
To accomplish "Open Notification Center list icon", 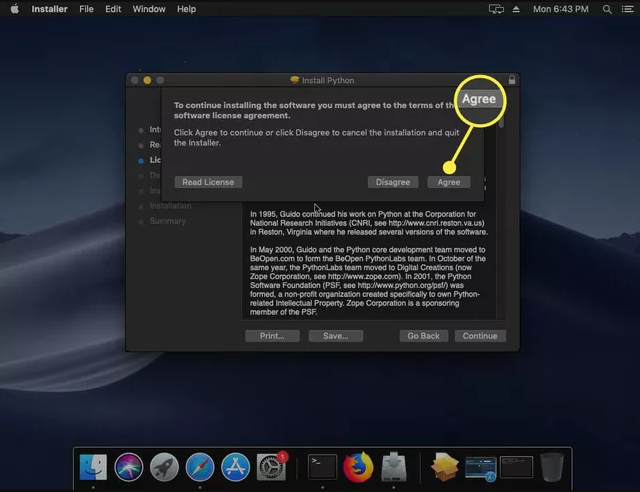I will tap(627, 9).
